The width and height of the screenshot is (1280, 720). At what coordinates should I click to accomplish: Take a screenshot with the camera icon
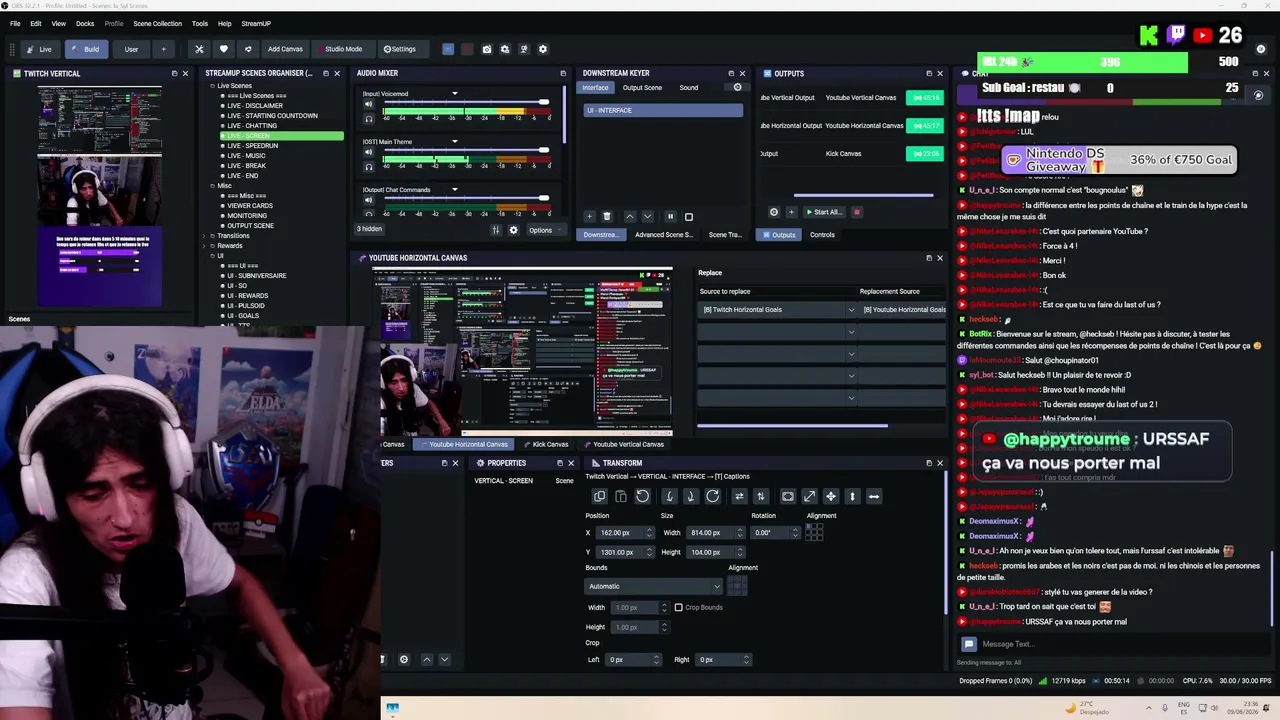(x=487, y=49)
